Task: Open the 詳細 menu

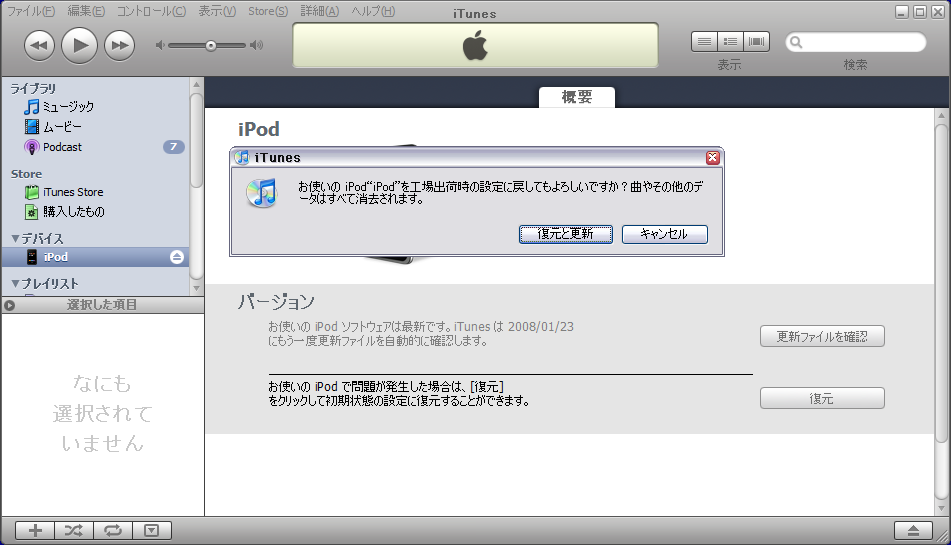Action: [x=320, y=11]
